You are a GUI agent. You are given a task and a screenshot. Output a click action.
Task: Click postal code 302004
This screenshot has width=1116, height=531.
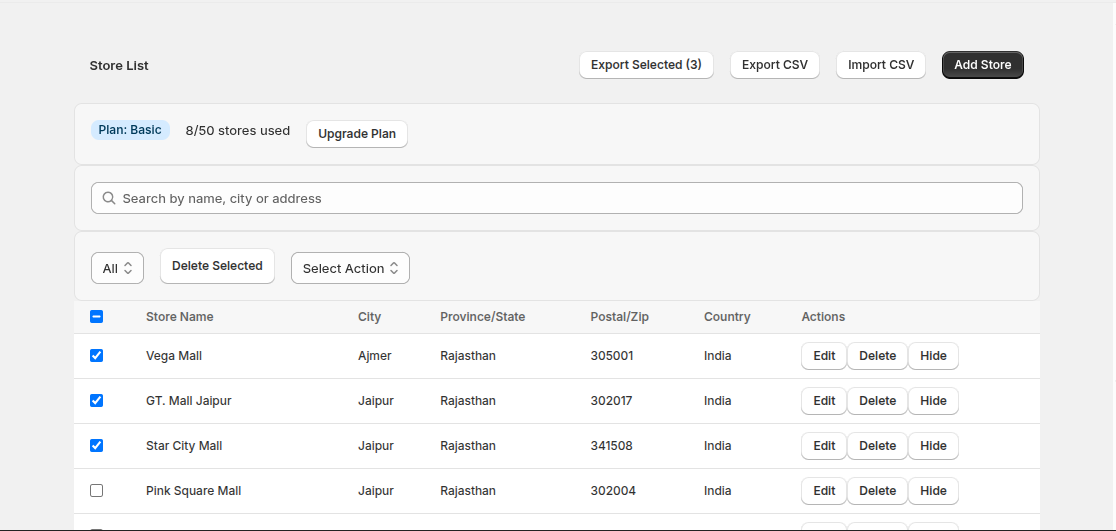click(x=613, y=490)
